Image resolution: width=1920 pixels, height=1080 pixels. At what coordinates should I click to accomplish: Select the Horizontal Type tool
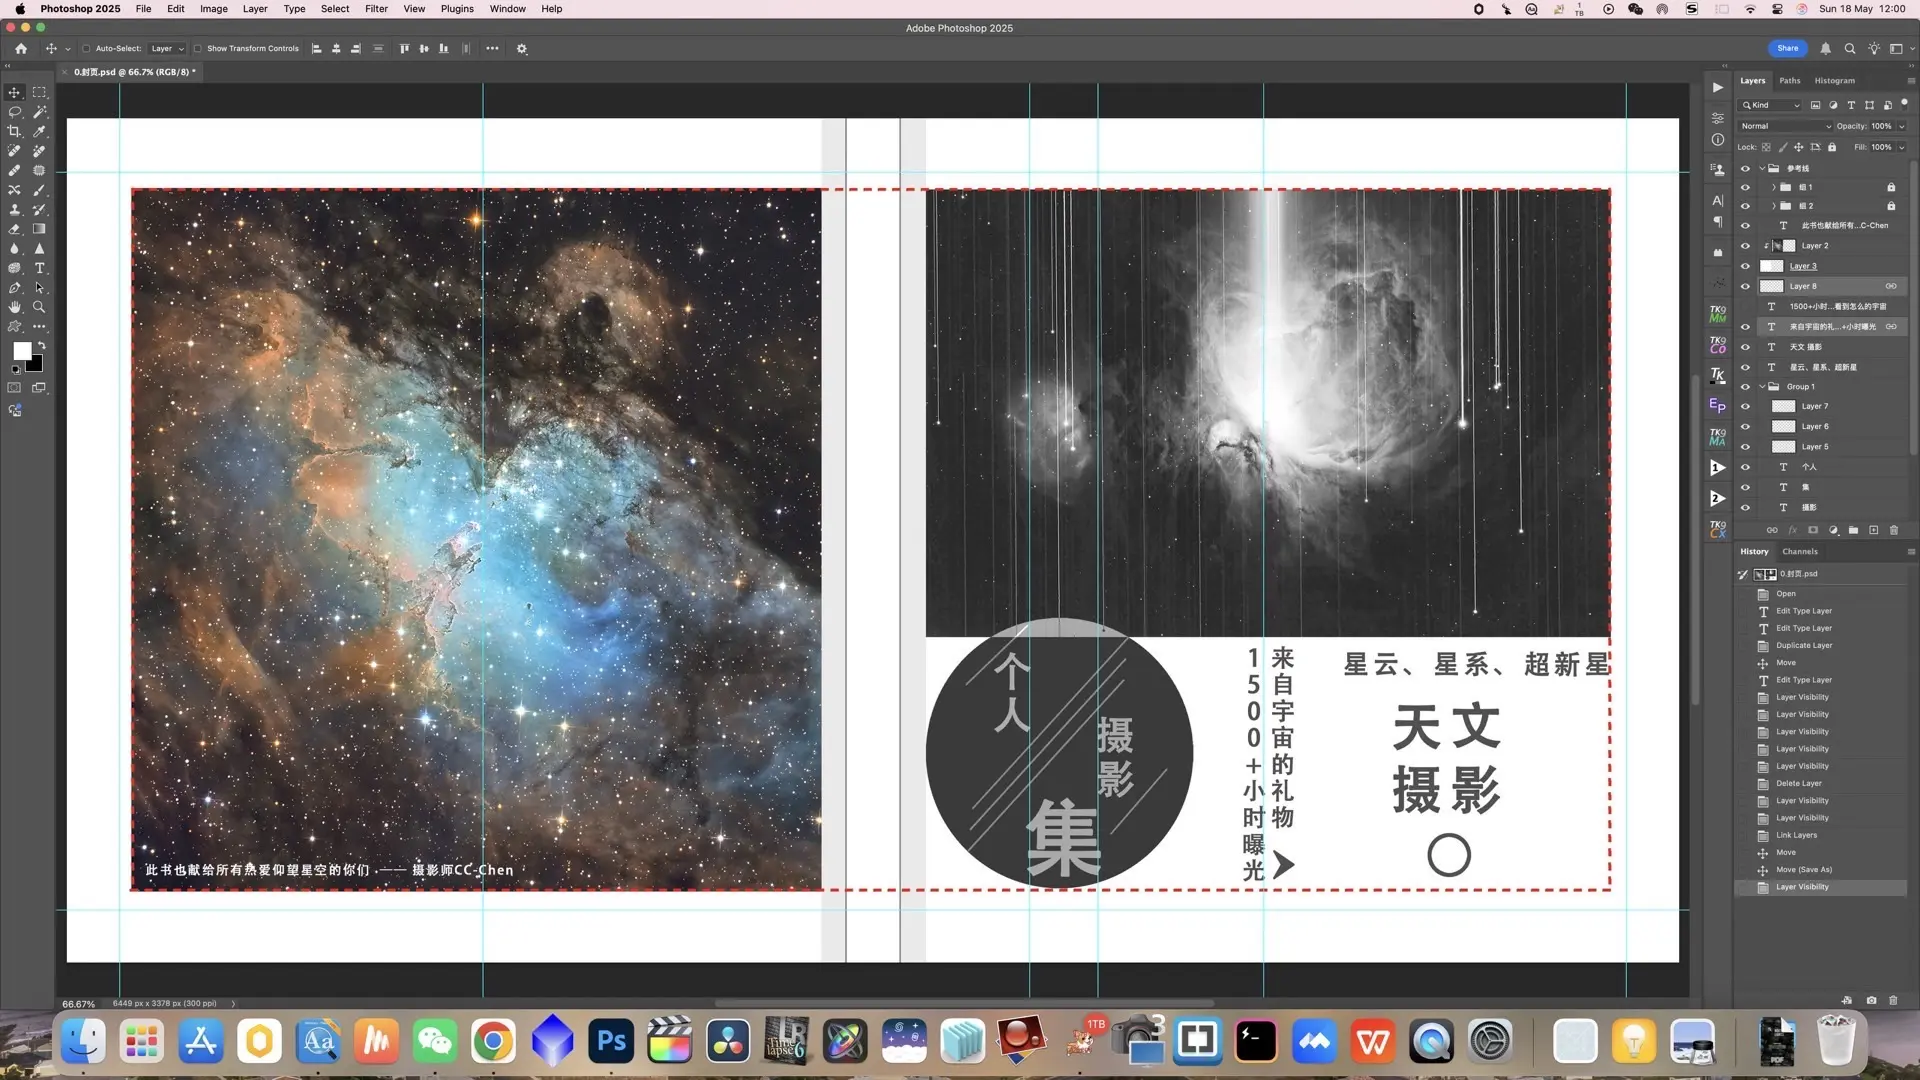(39, 268)
